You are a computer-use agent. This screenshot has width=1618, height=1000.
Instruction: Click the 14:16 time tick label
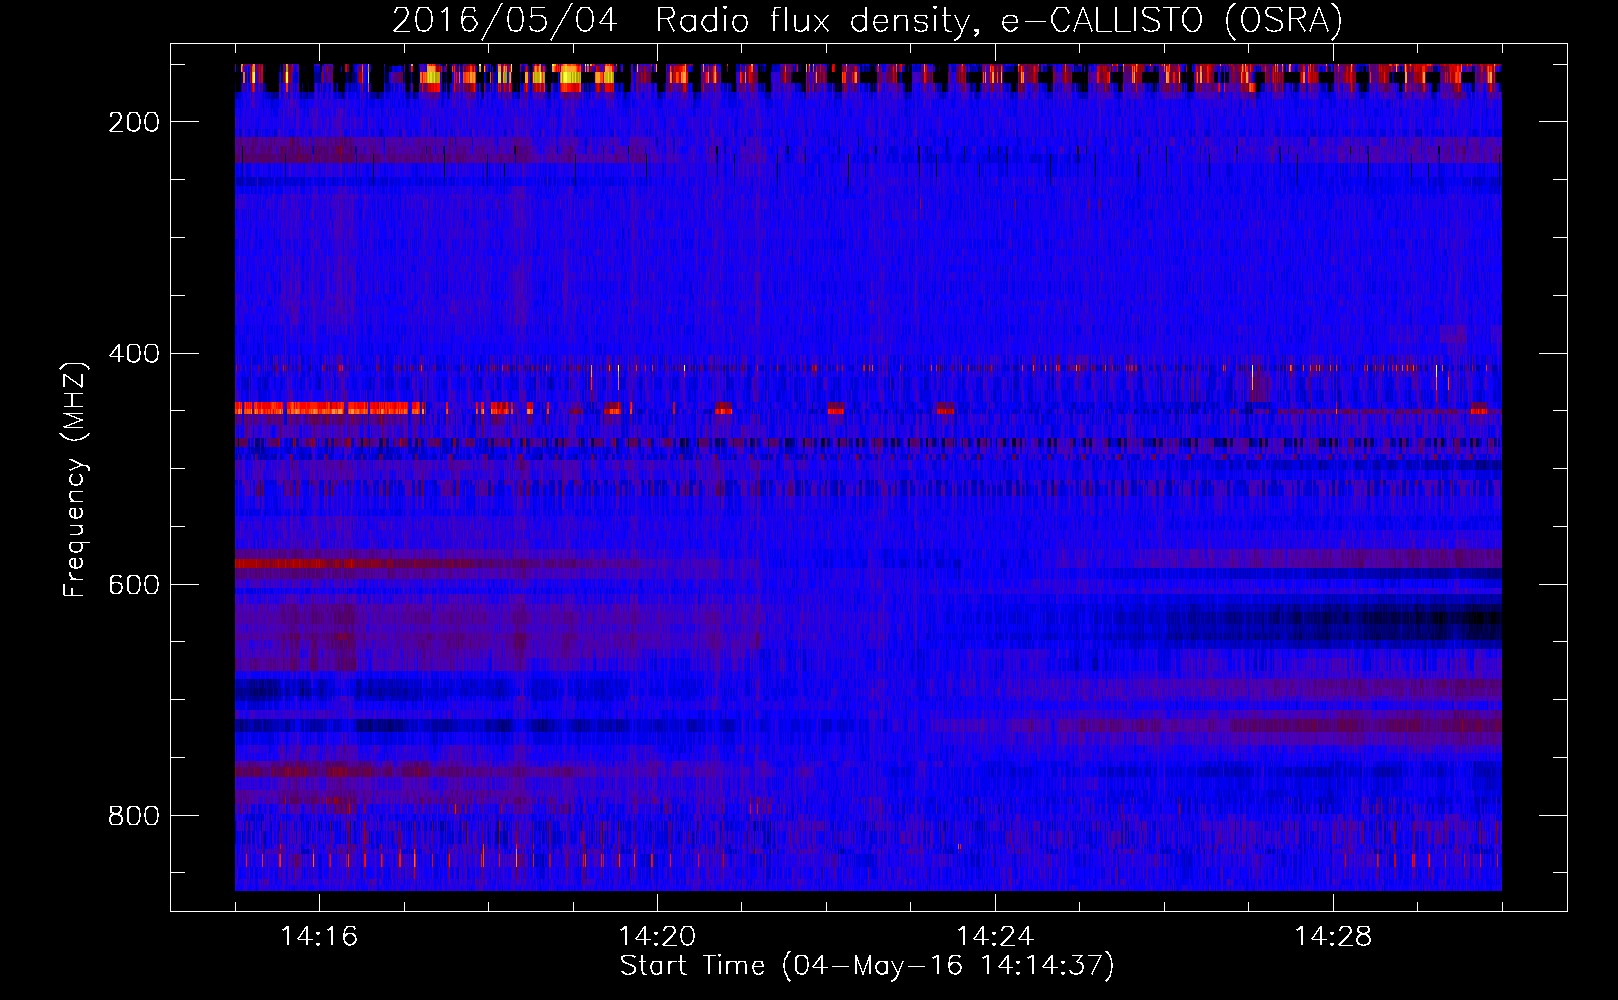click(319, 937)
